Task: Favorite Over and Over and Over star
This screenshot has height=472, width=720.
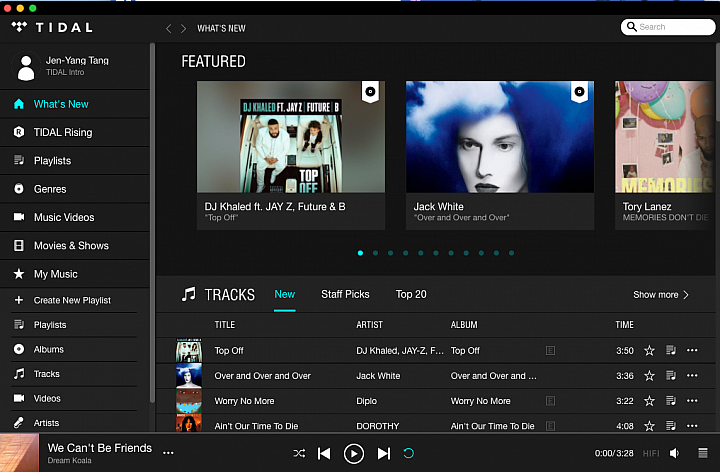Action: [649, 376]
